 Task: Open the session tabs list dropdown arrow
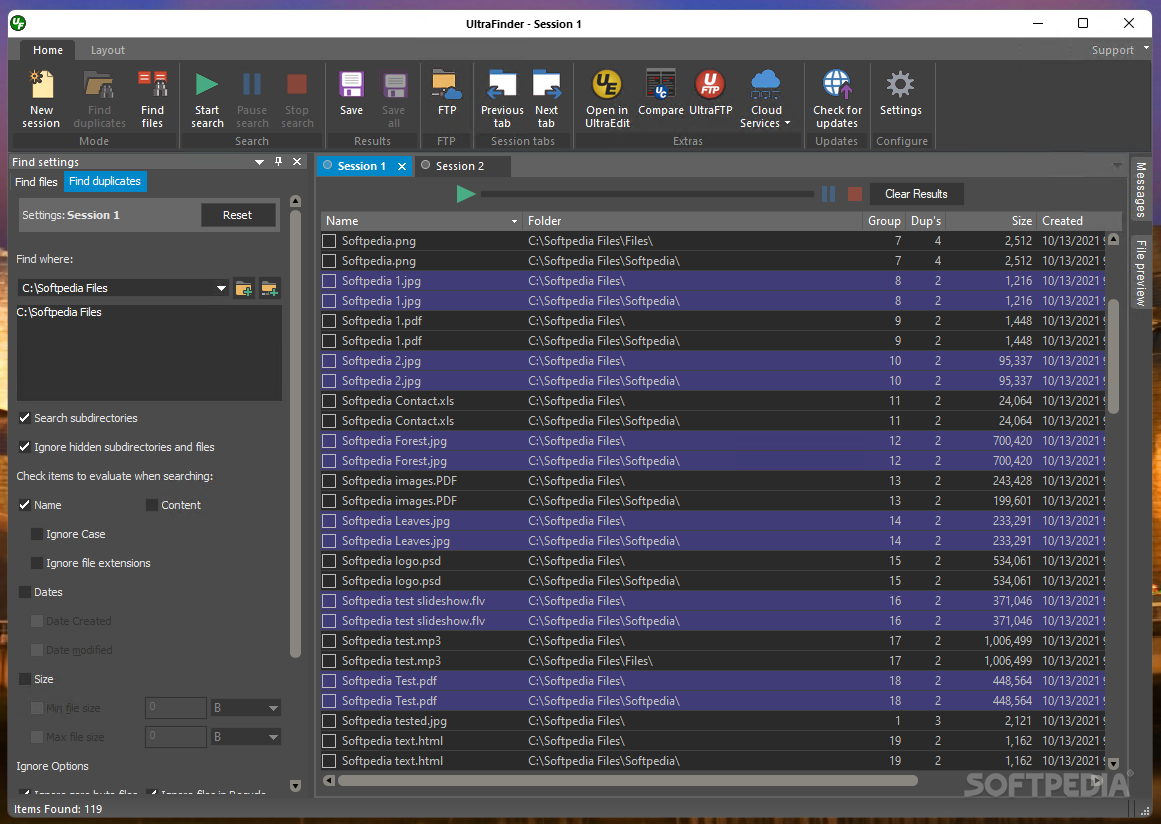tap(1117, 165)
